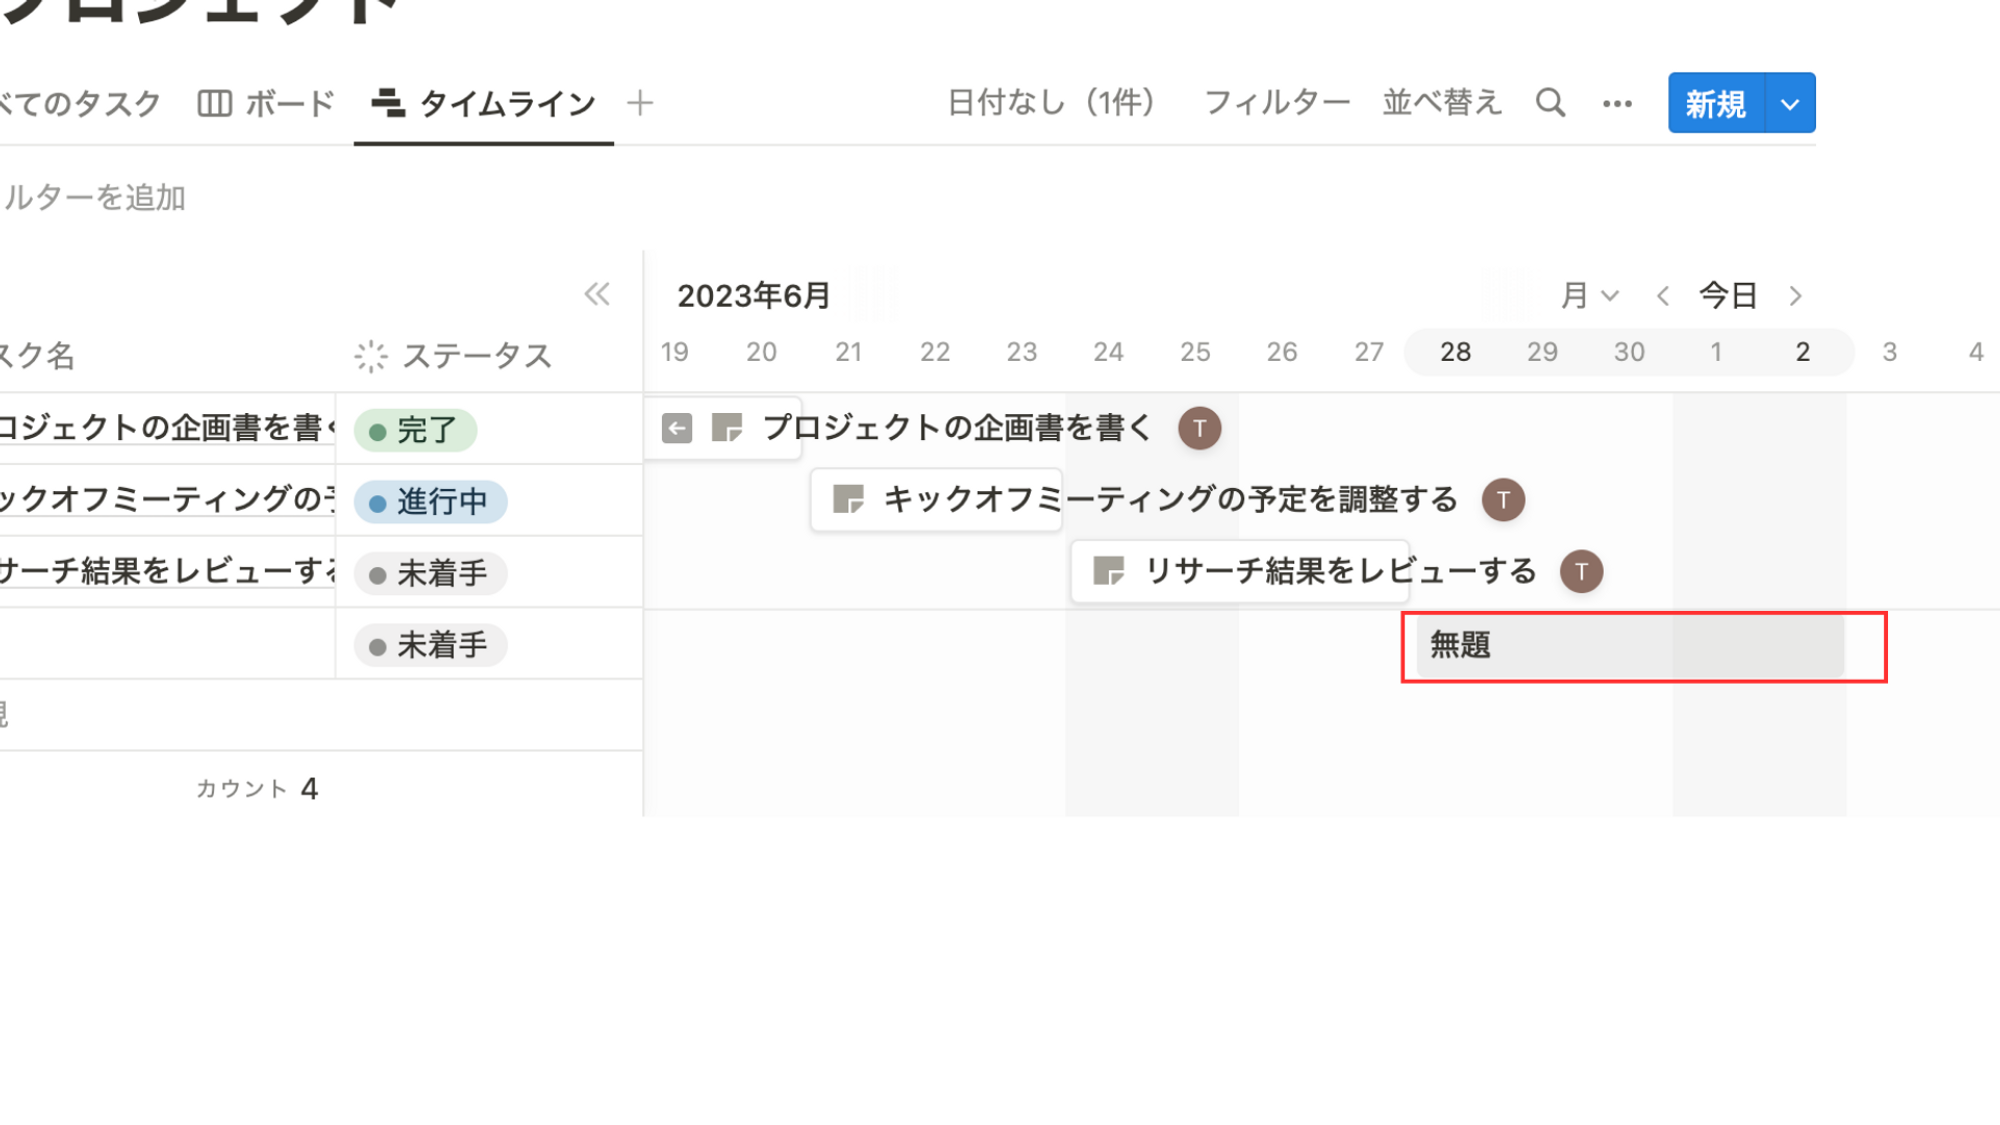
Task: Switch to the ボード view tab
Action: (x=266, y=104)
